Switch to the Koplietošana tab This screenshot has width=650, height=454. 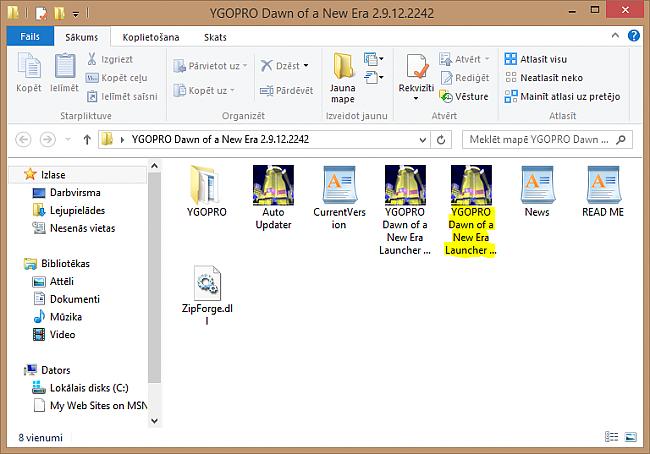(x=151, y=37)
